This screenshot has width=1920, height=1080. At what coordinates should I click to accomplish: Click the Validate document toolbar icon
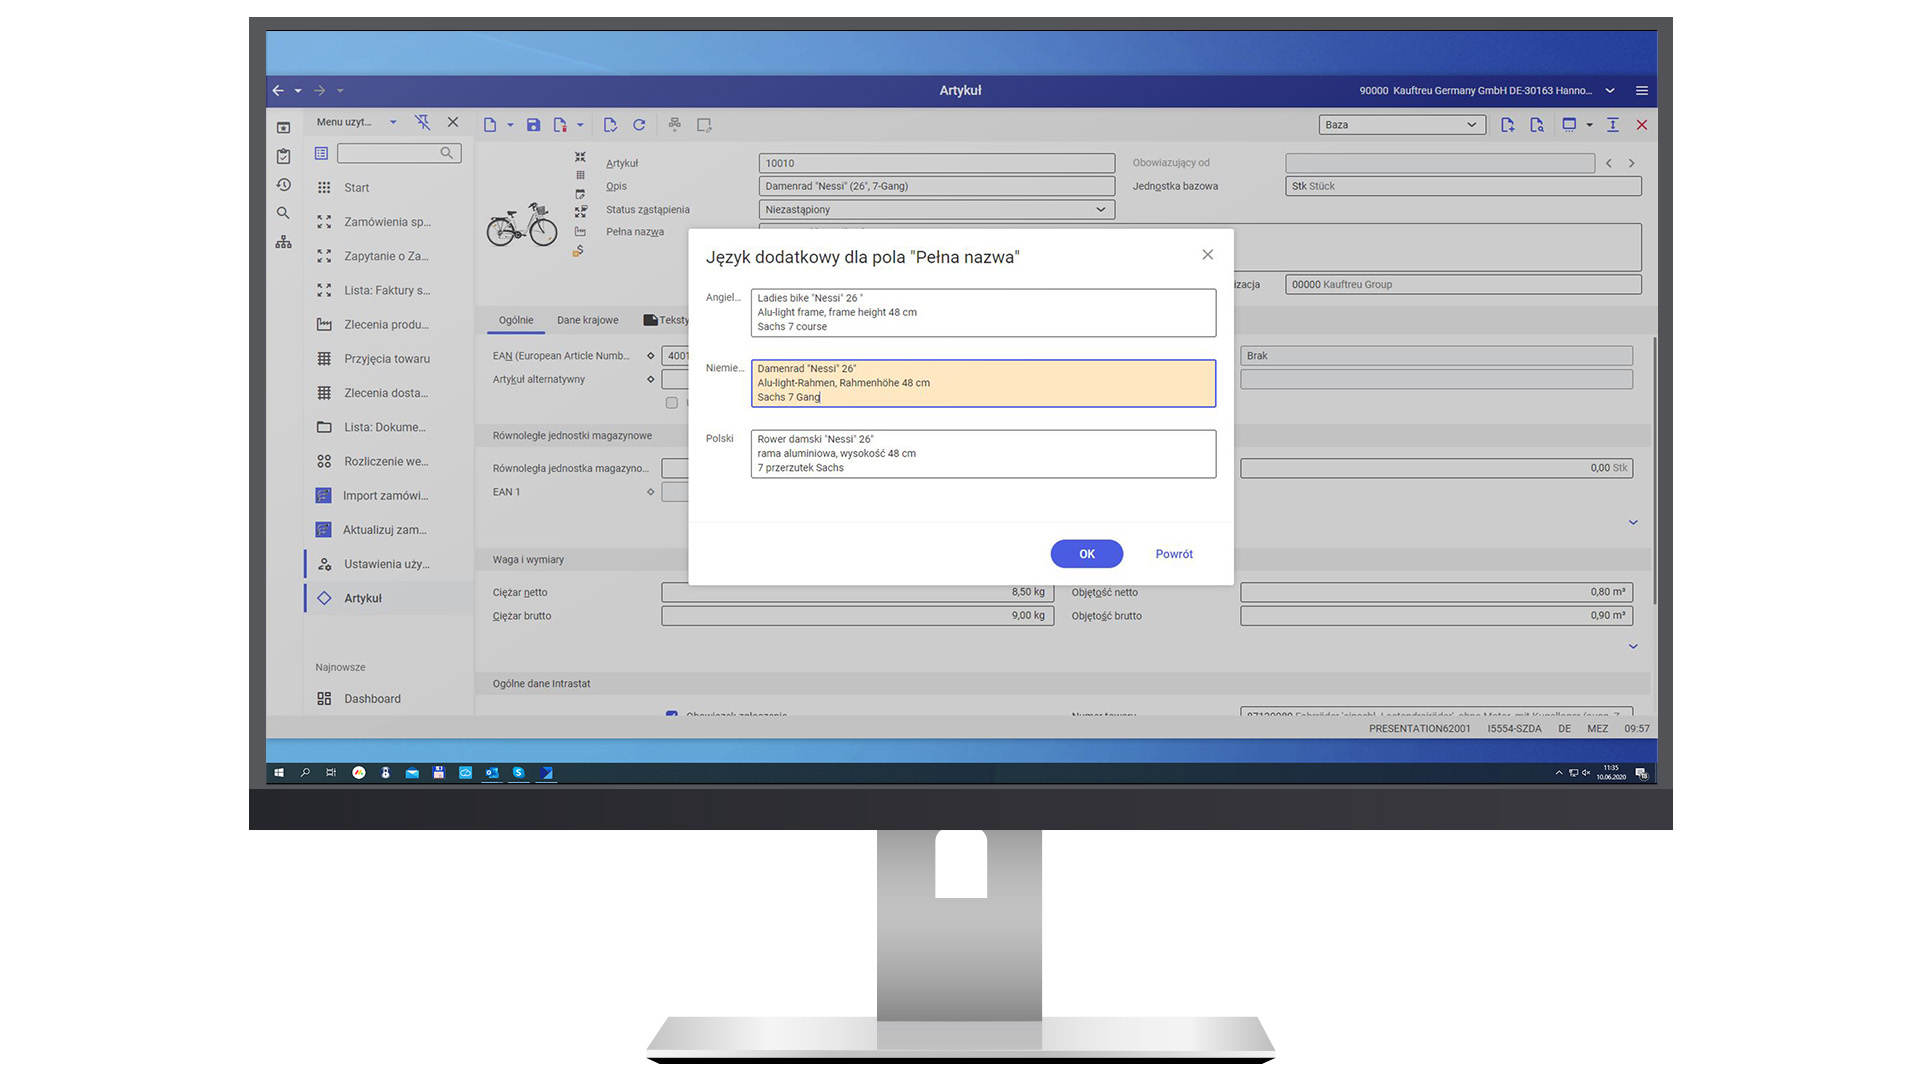tap(610, 125)
